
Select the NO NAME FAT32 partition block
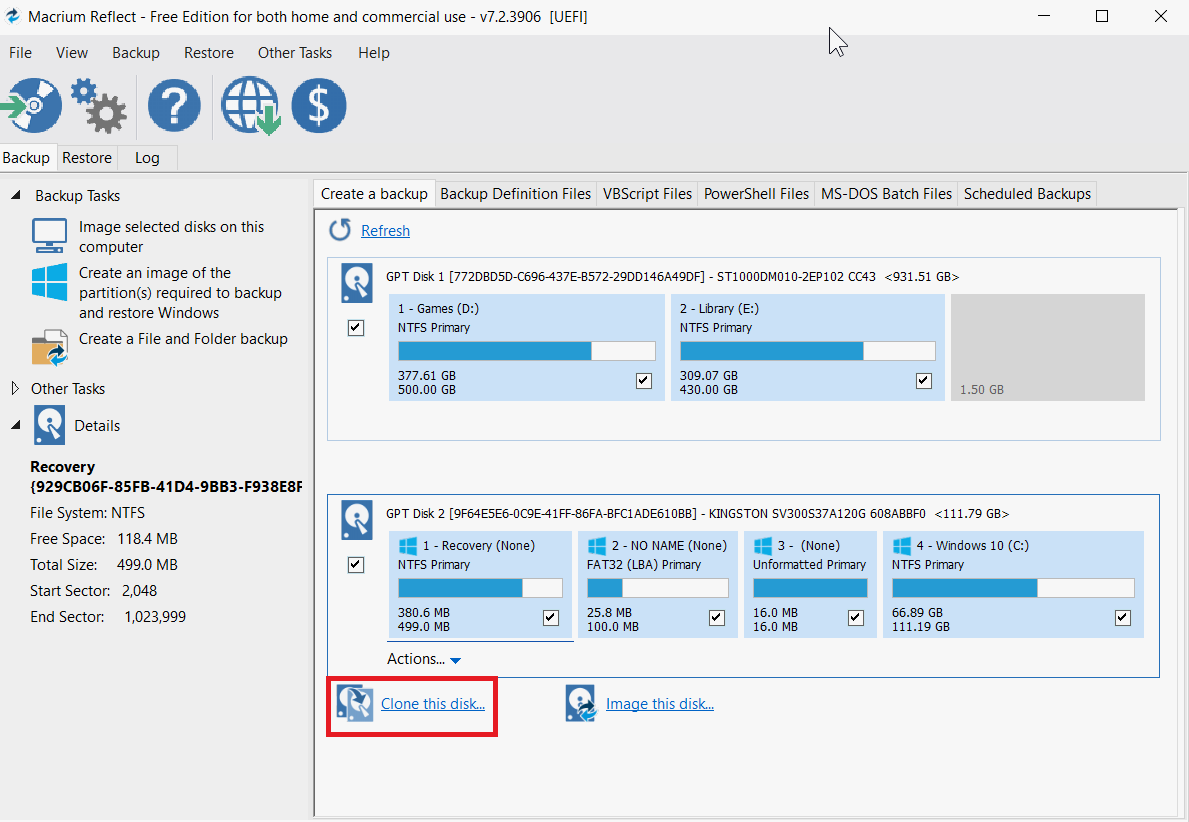tap(657, 585)
